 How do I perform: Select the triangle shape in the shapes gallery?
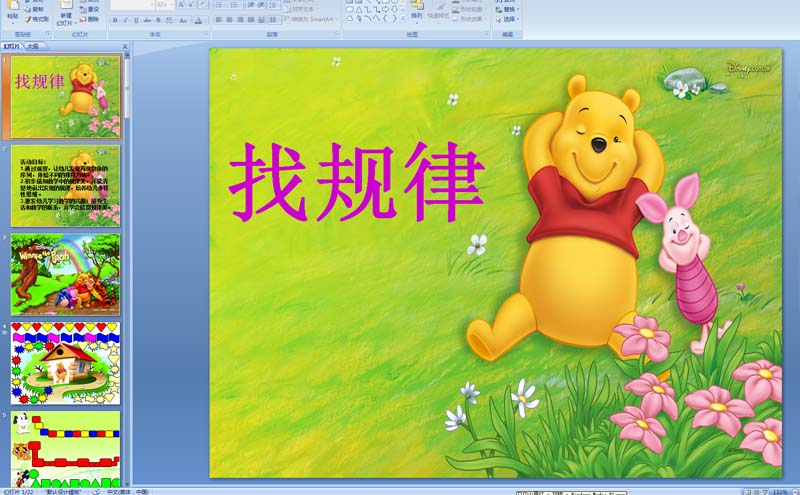tap(359, 9)
